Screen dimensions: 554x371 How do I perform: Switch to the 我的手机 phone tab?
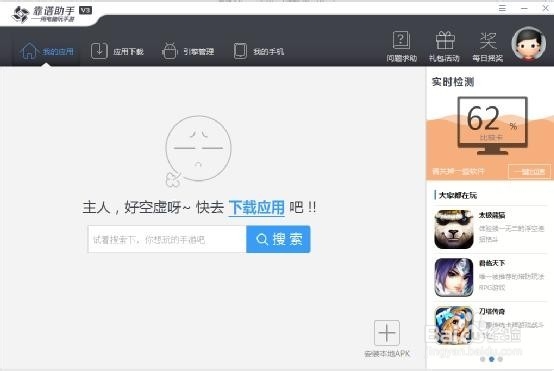tap(259, 52)
